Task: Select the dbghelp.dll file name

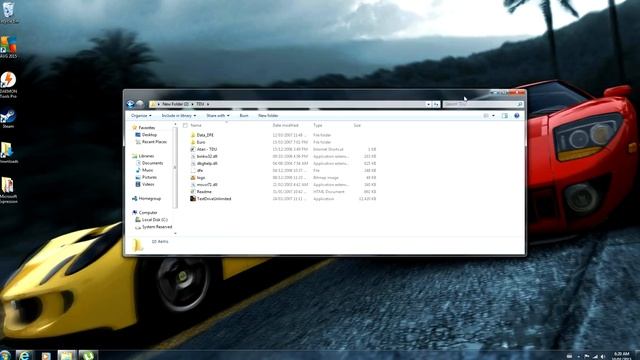Action: pos(207,163)
